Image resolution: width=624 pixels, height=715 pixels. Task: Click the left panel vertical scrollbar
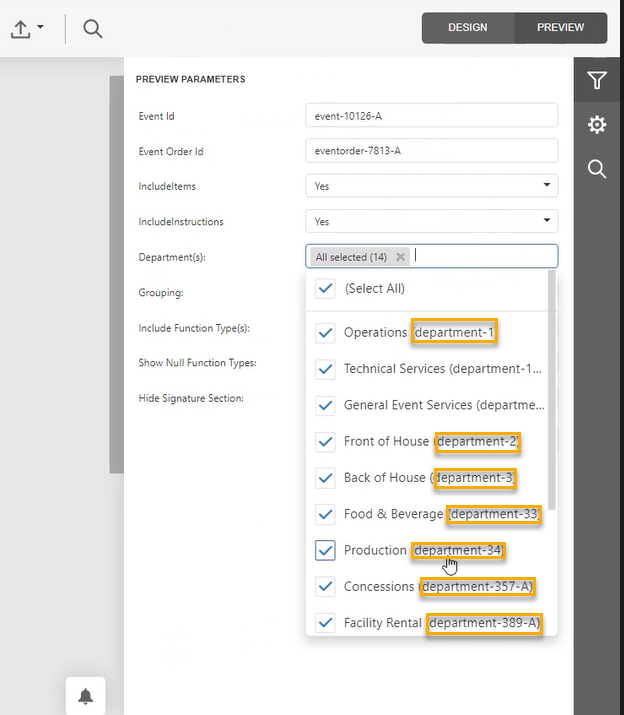tap(116, 275)
